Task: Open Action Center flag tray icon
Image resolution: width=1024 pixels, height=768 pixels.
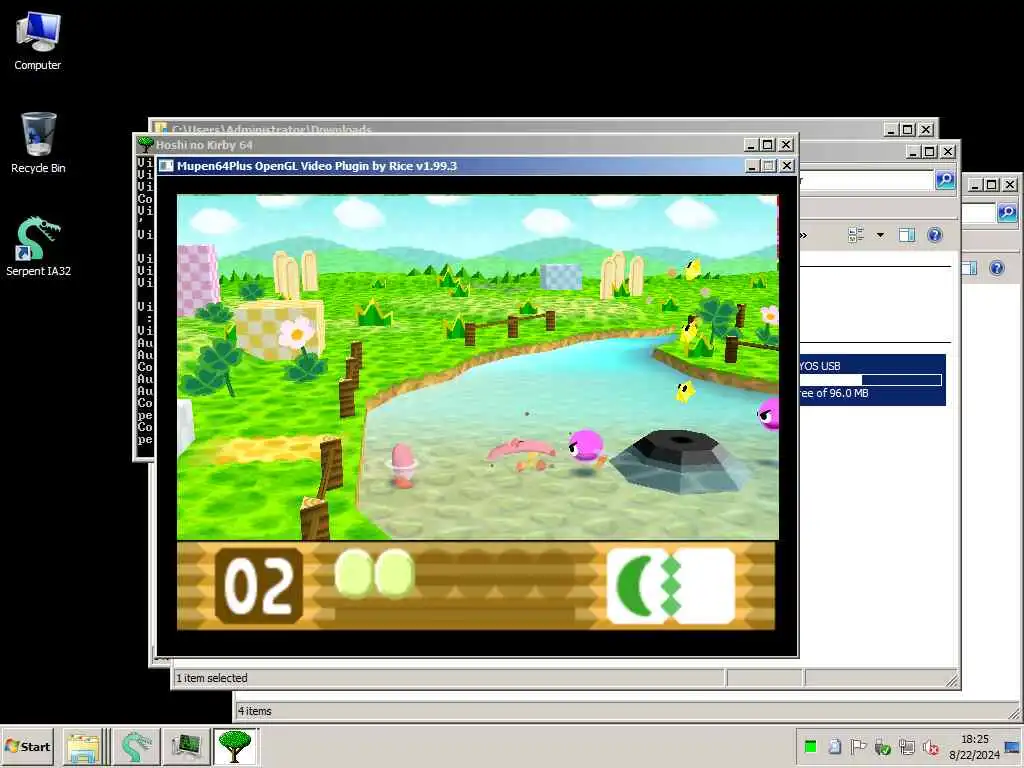Action: pos(858,747)
